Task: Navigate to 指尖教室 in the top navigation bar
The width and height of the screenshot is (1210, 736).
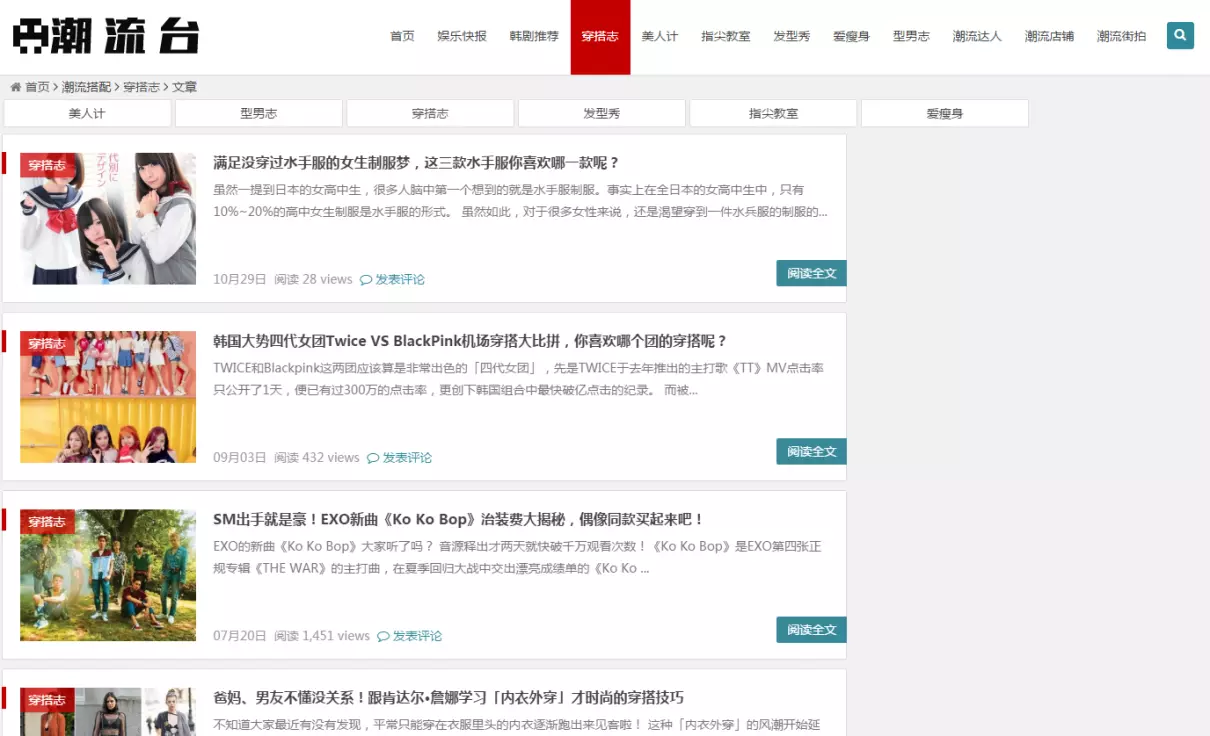Action: click(x=726, y=36)
